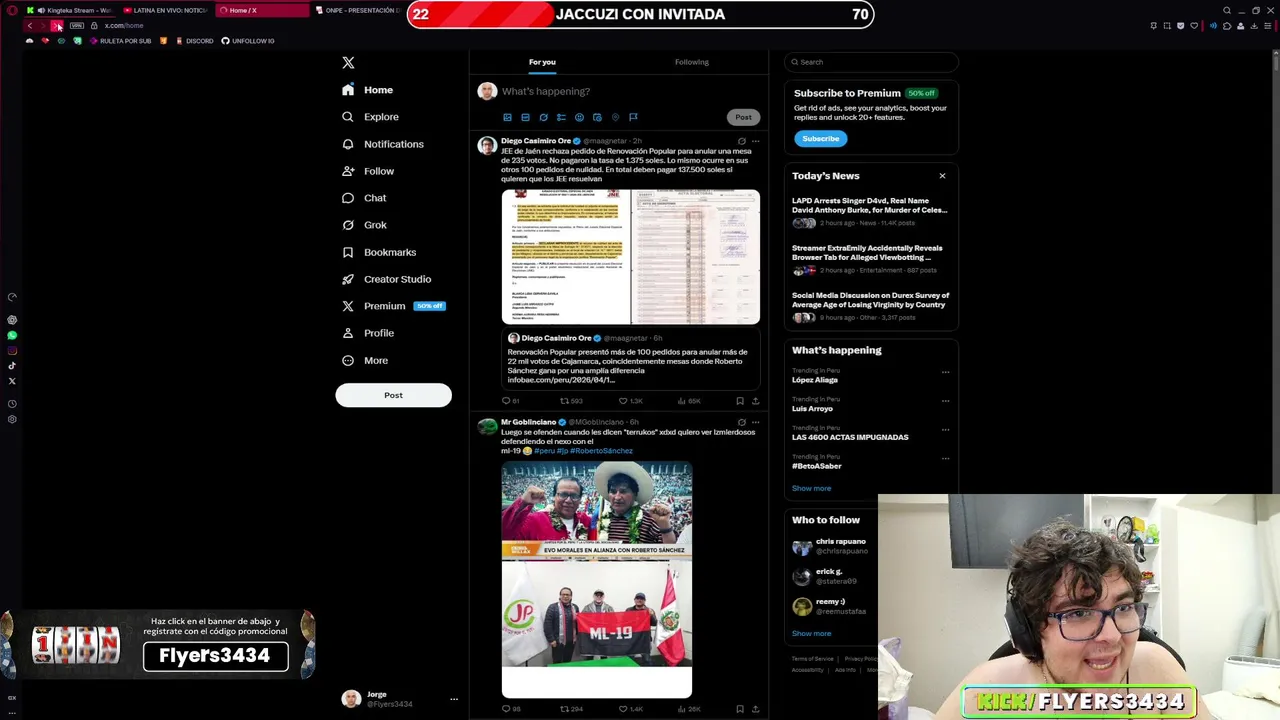
Task: Open Mr Goblinciano's Evo Morales photo
Action: [597, 511]
